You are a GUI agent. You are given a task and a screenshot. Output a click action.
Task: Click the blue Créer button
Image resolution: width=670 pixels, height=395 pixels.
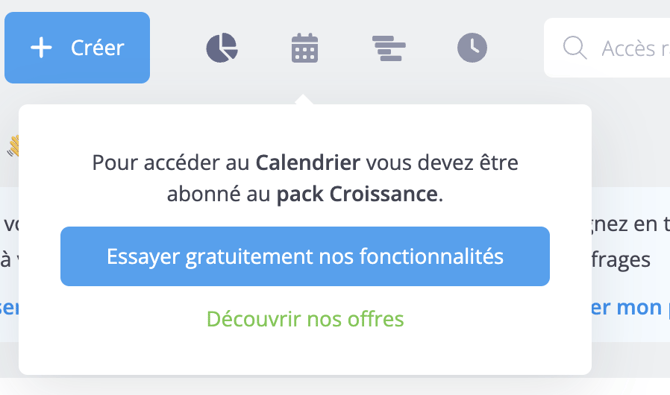pos(77,47)
